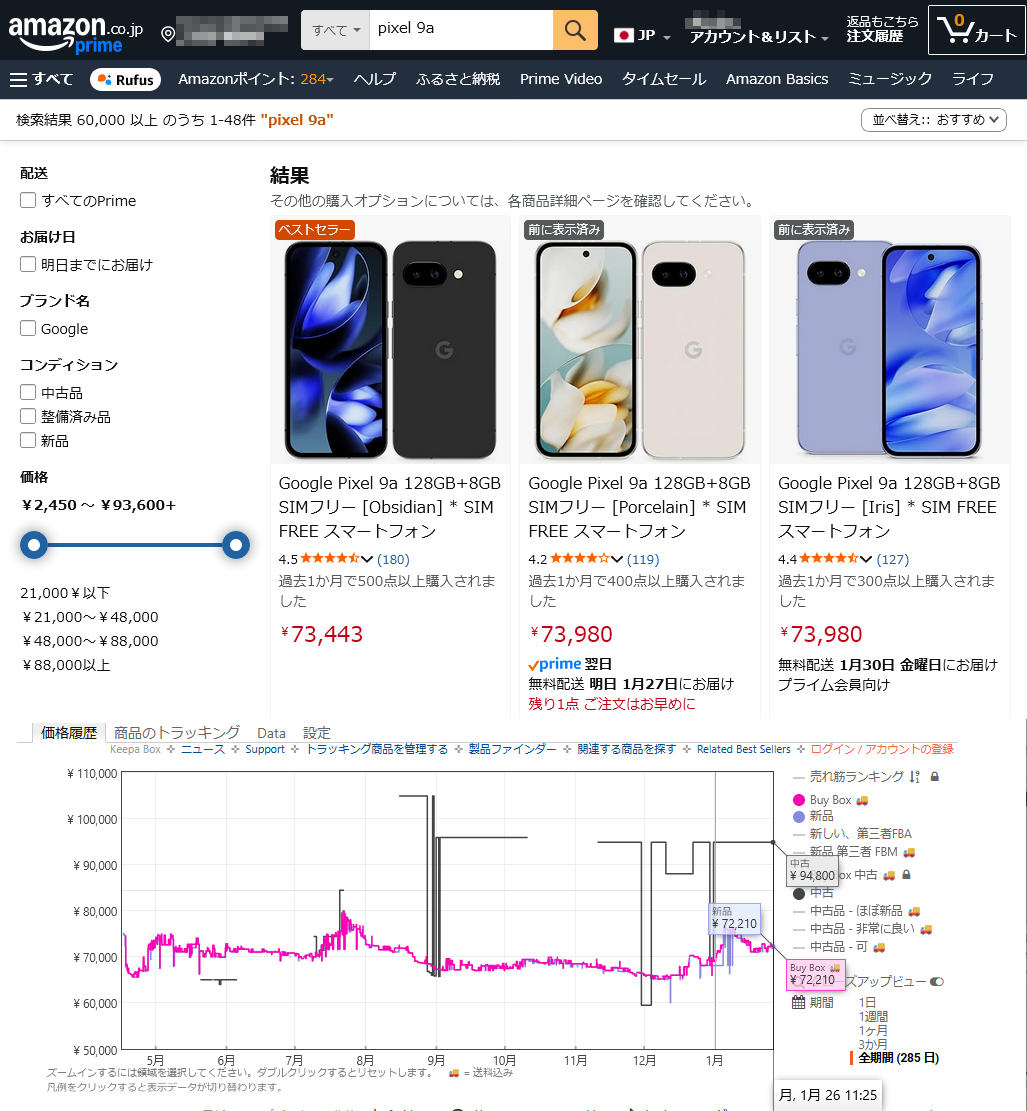The height and width of the screenshot is (1111, 1027).
Task: Open the タイムセール link
Action: [x=663, y=79]
